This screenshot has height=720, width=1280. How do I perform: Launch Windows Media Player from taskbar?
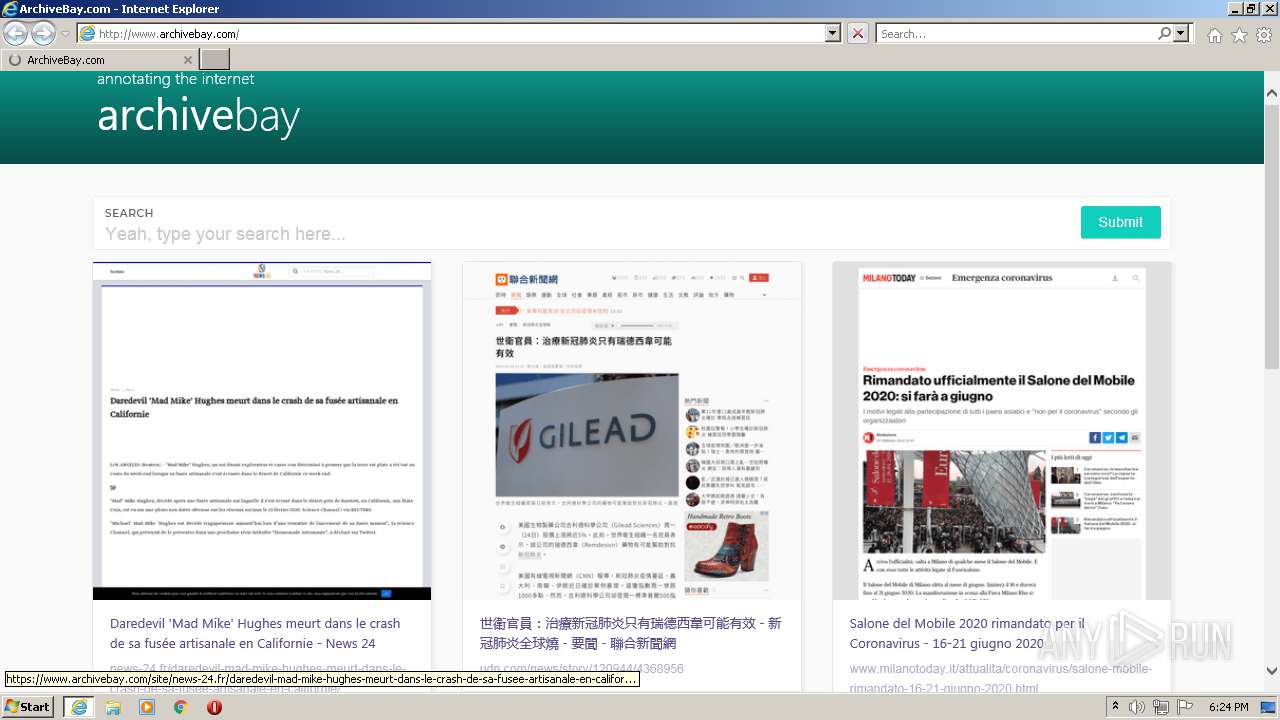click(x=147, y=707)
